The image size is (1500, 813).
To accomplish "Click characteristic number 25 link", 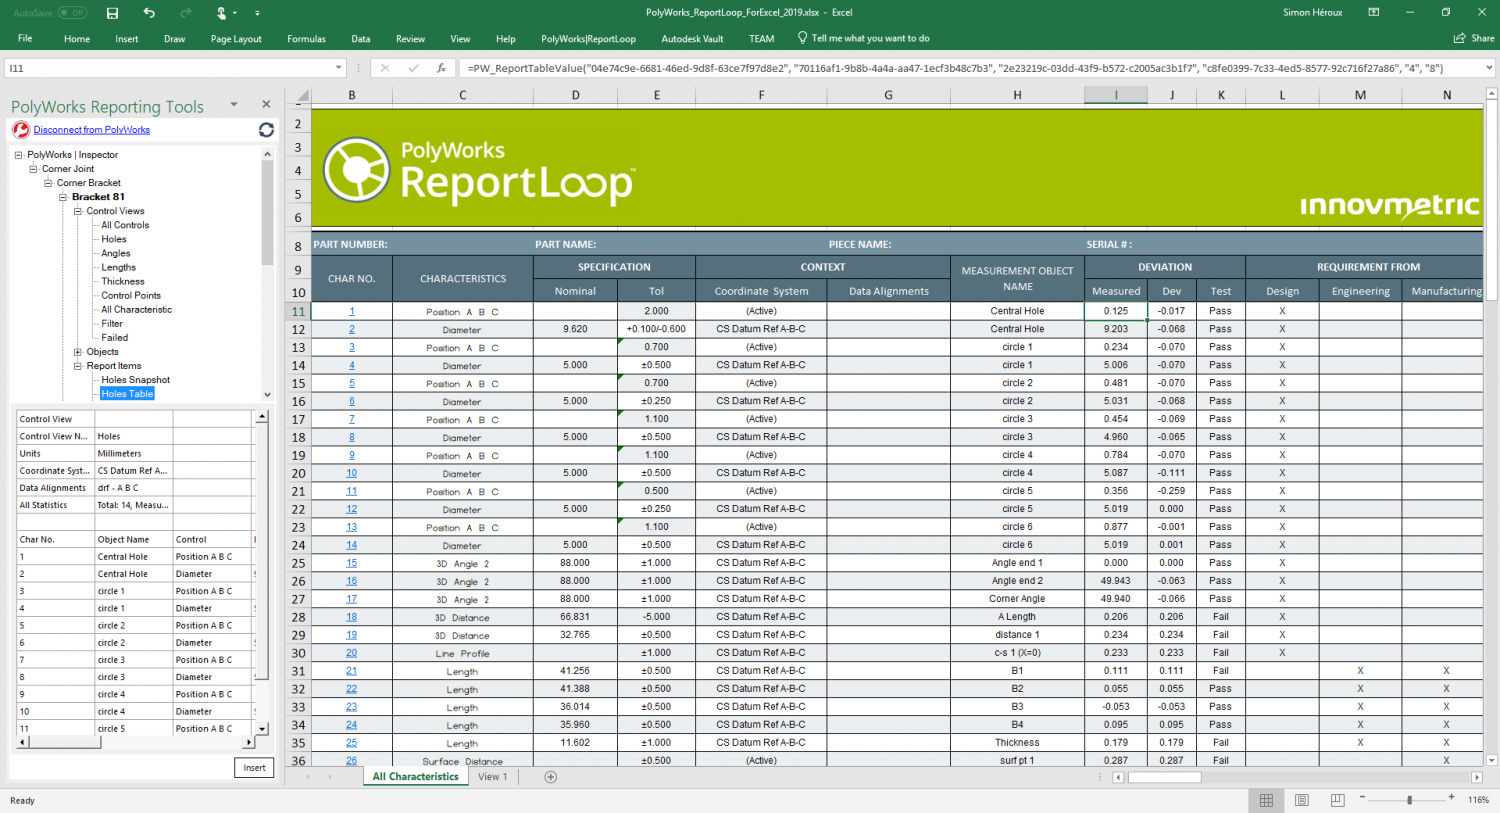I will 352,743.
